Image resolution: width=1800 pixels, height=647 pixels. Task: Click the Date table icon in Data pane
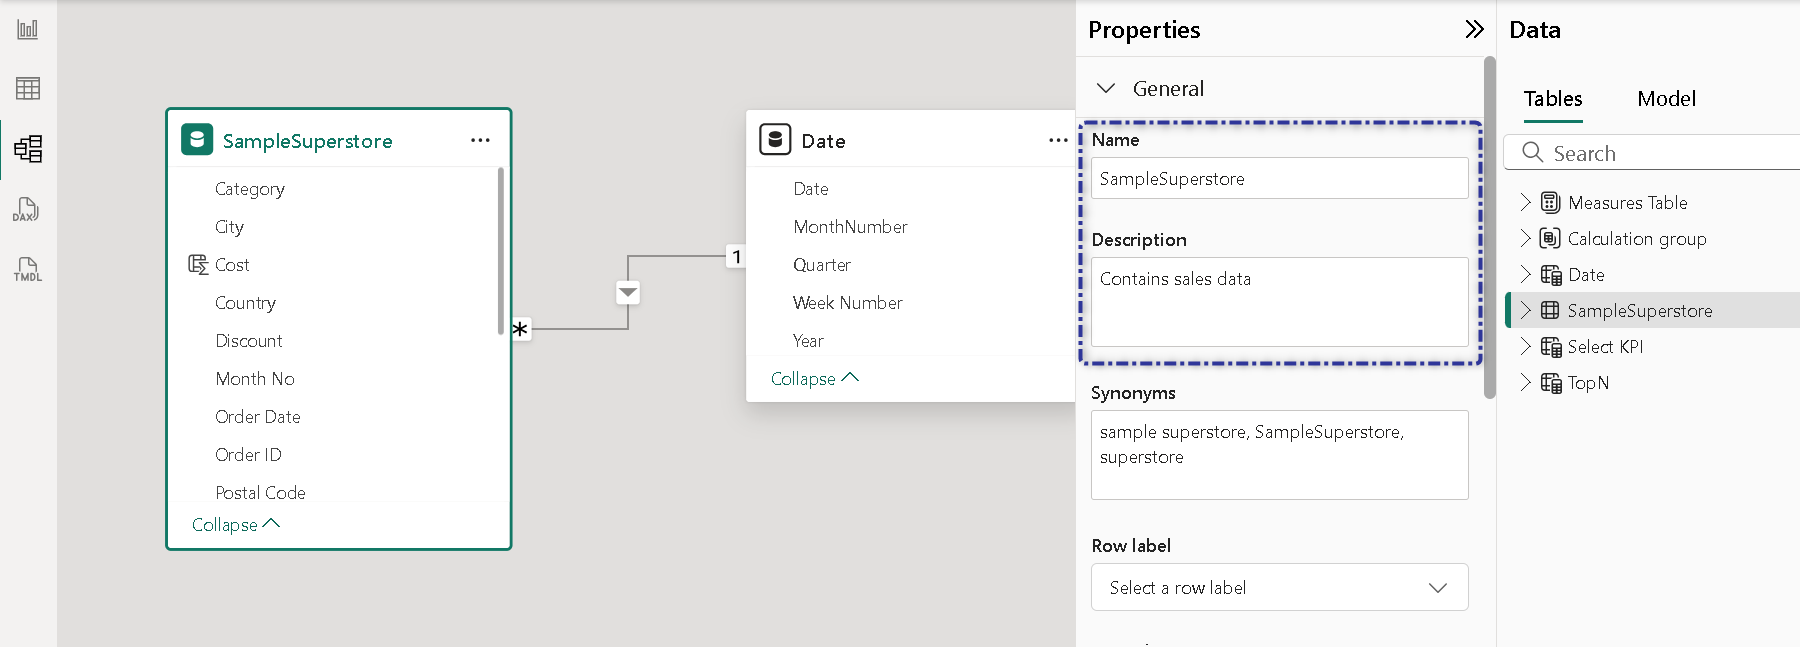(x=1551, y=275)
